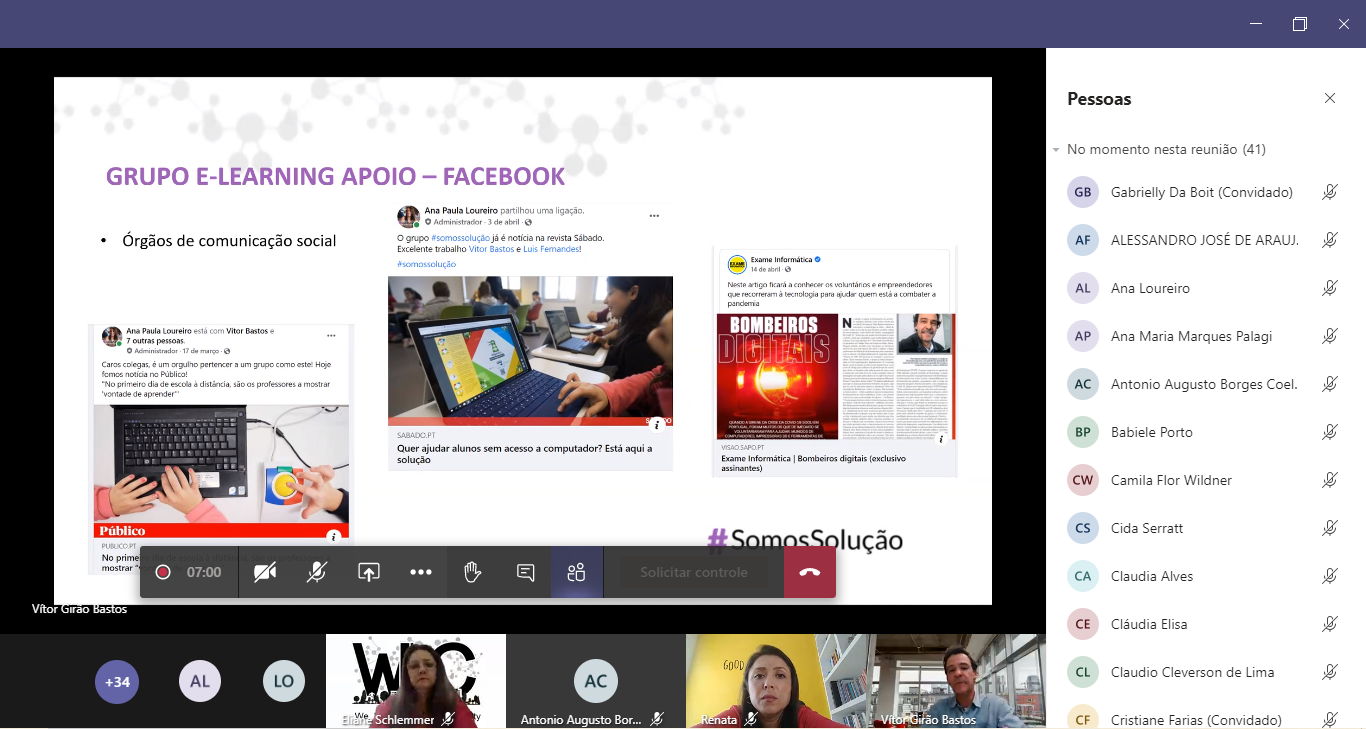Viewport: 1366px width, 729px height.
Task: Click slide title GRUPO E-LEARNING APOIO – FACEBOOK
Action: coord(336,177)
